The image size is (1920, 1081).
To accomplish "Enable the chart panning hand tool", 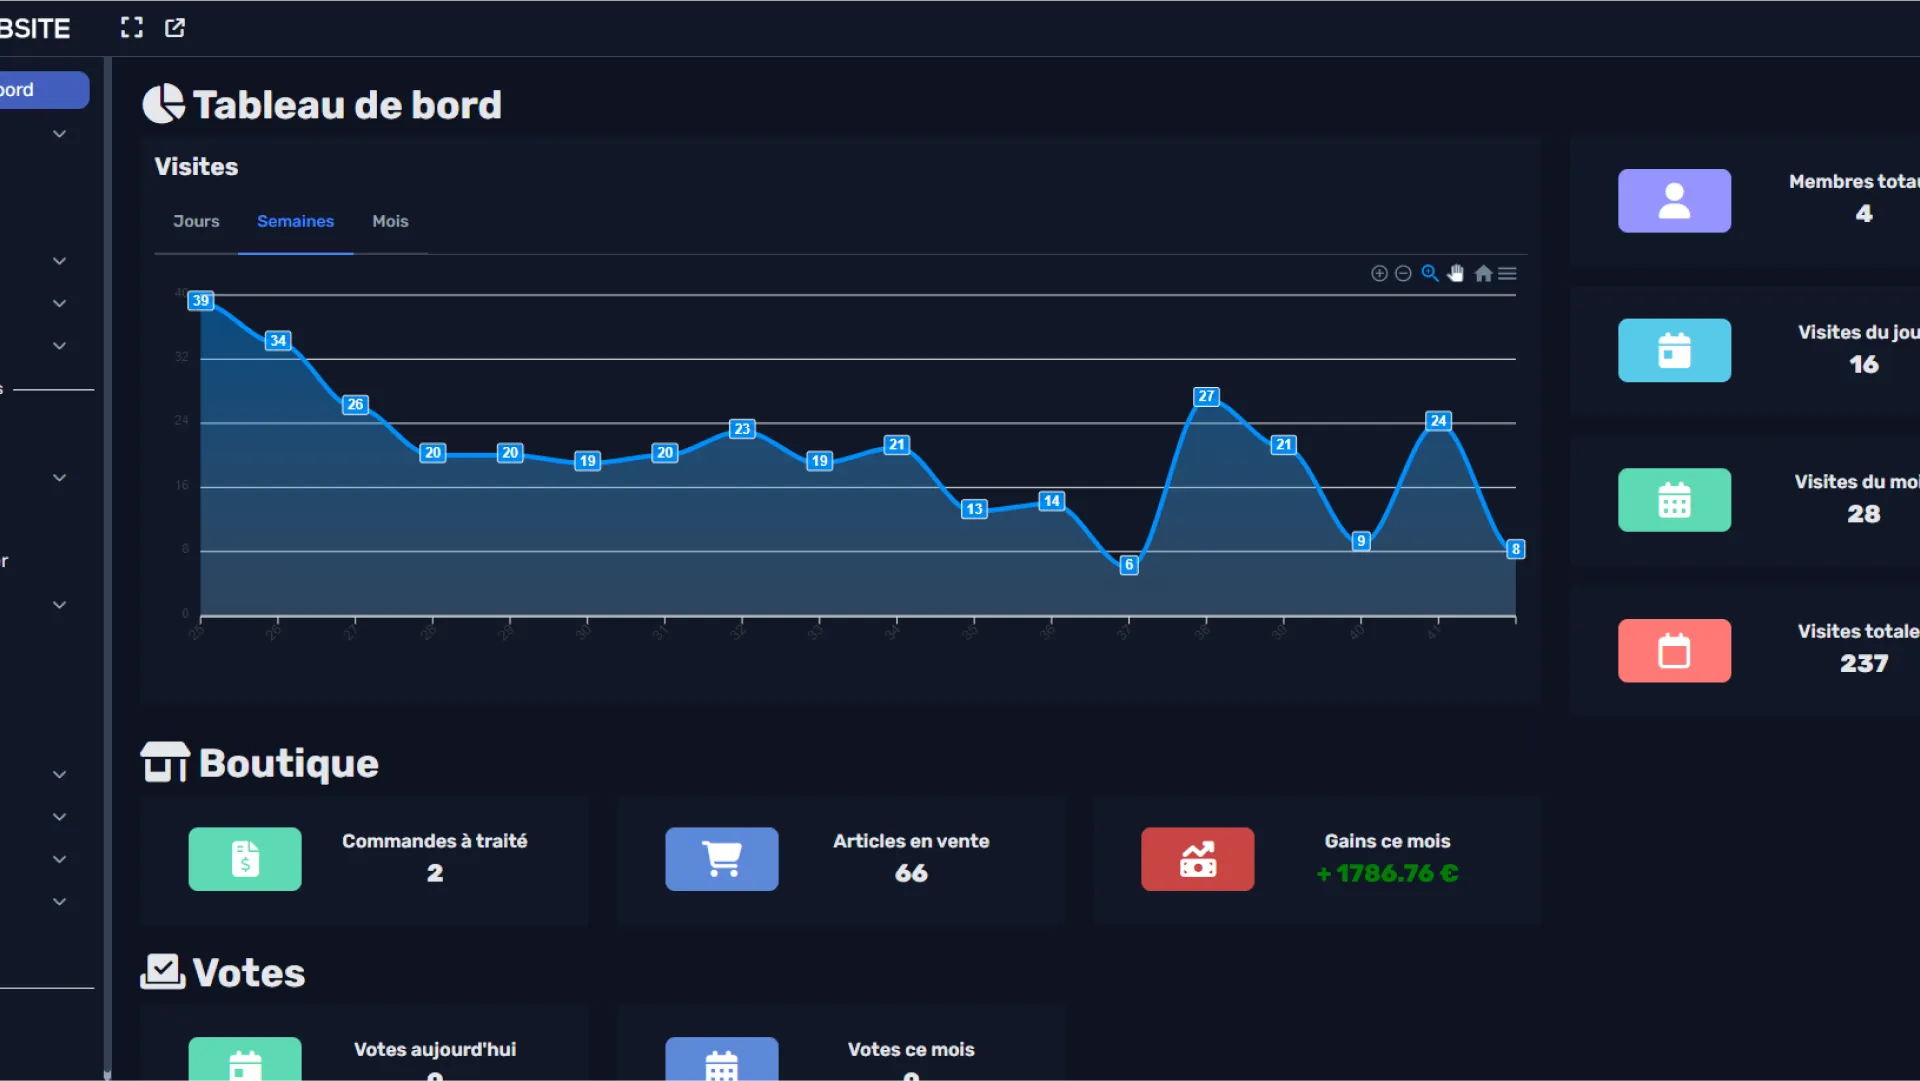I will click(1456, 273).
